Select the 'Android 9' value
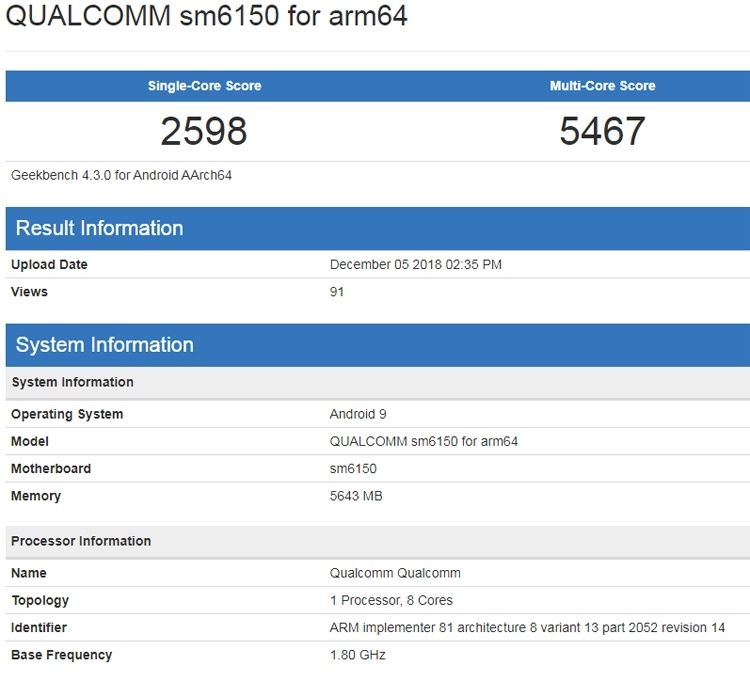Viewport: 750px width, 681px height. coord(358,414)
